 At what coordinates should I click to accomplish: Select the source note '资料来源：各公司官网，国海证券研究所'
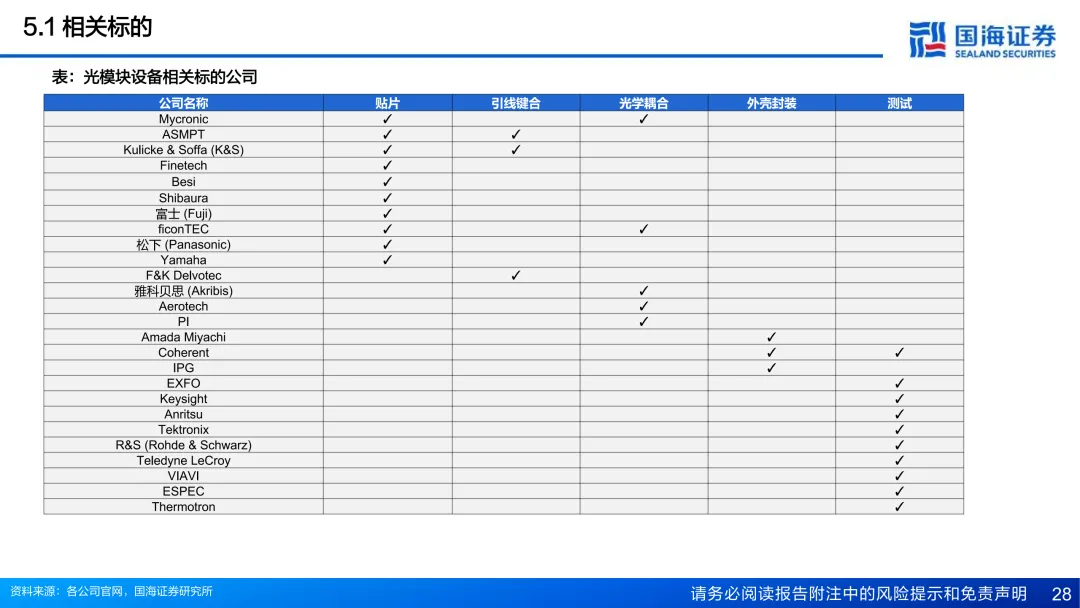[112, 591]
